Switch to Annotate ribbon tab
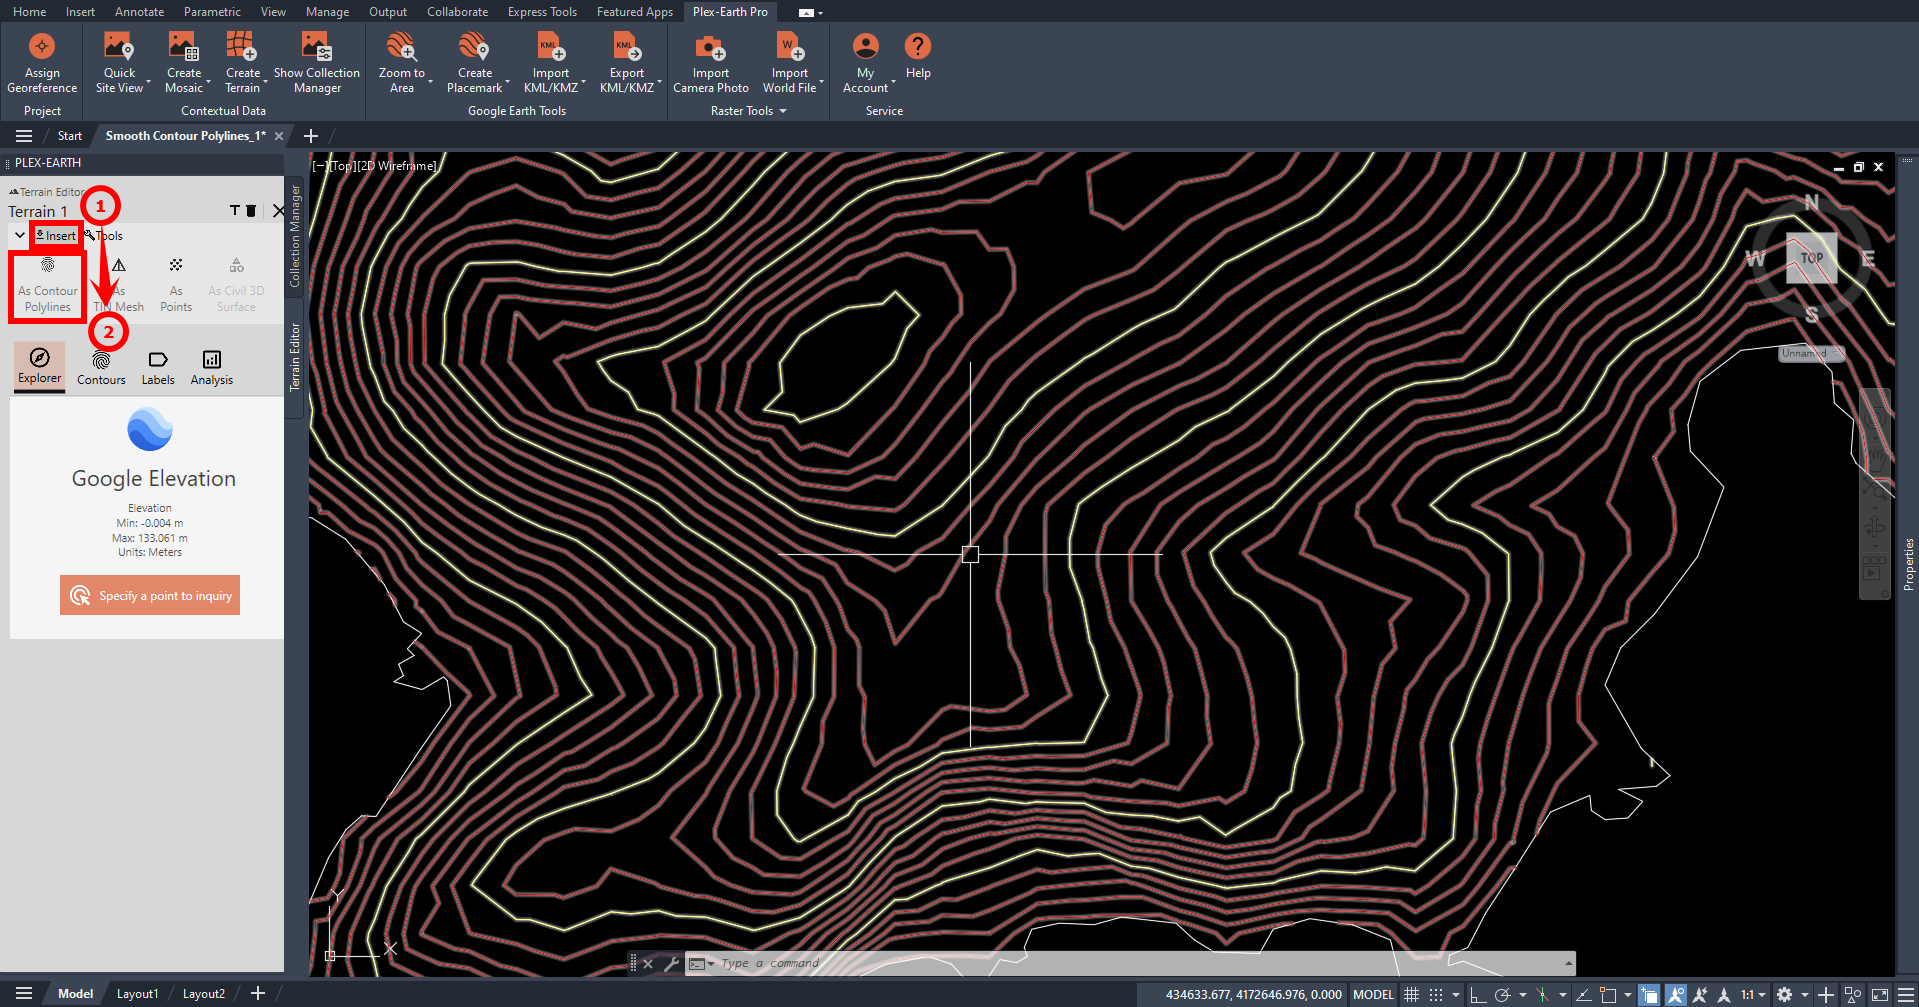The height and width of the screenshot is (1007, 1919). coord(139,12)
